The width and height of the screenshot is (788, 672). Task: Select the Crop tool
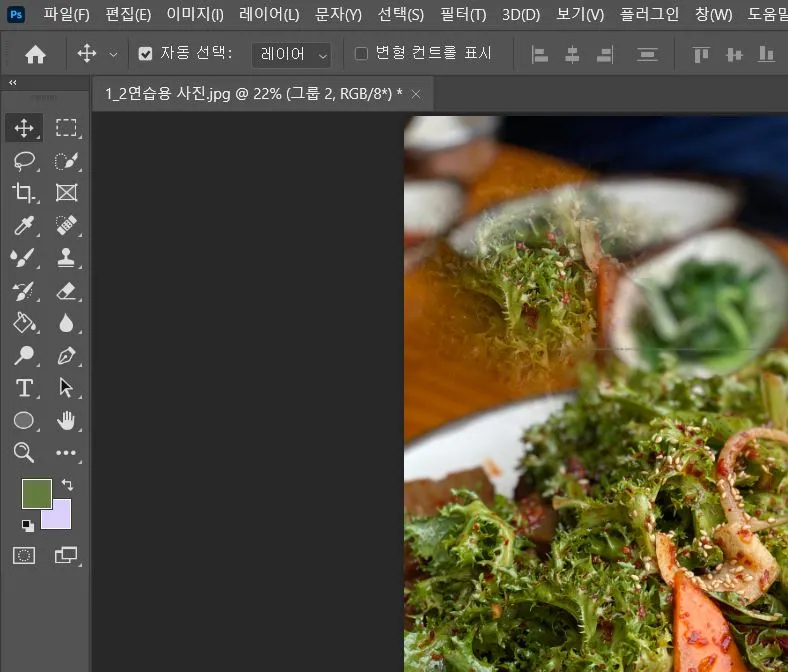24,193
